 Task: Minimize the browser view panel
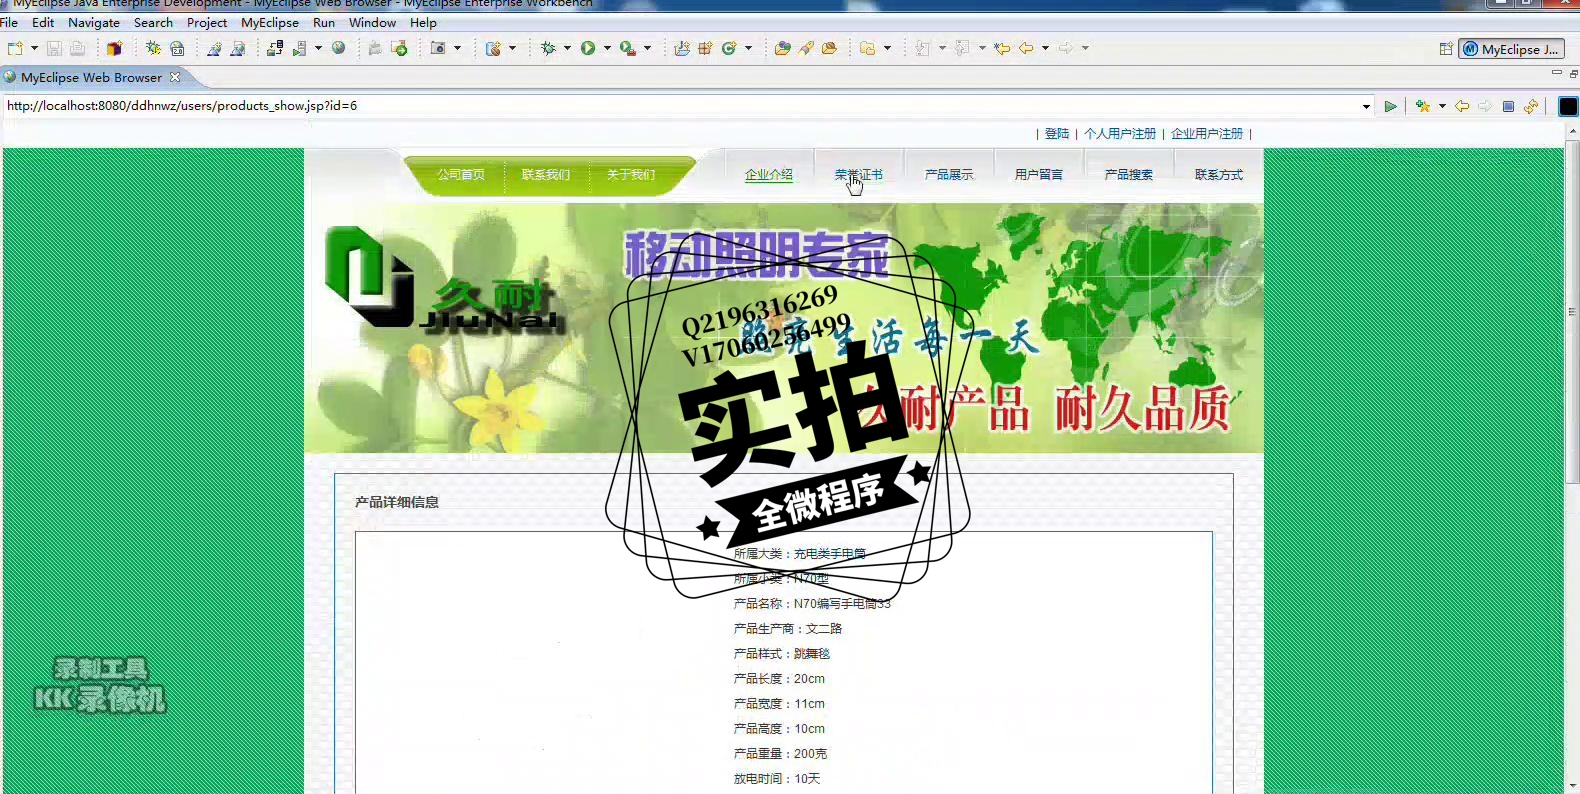tap(1556, 73)
